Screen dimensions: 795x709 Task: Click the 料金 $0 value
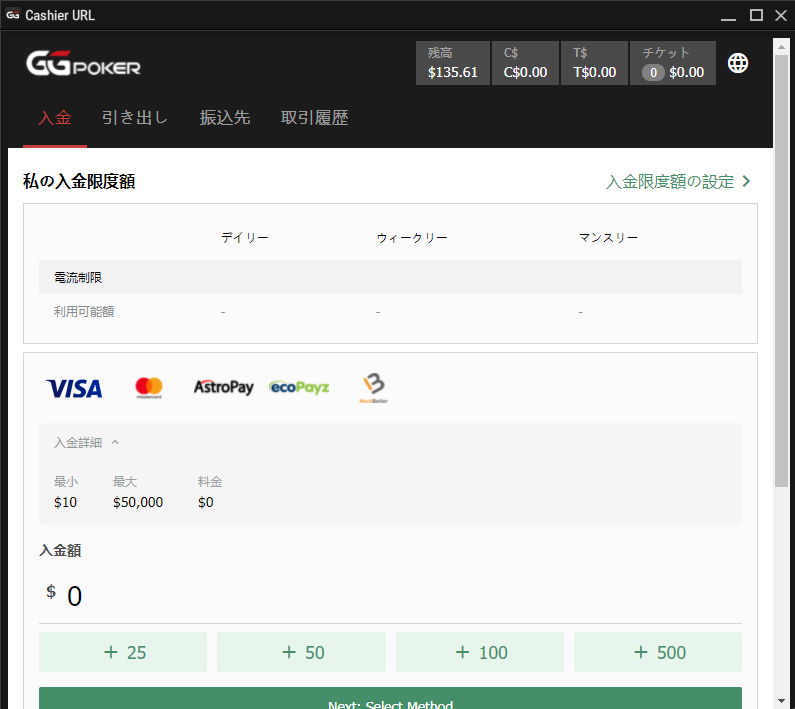pos(205,502)
